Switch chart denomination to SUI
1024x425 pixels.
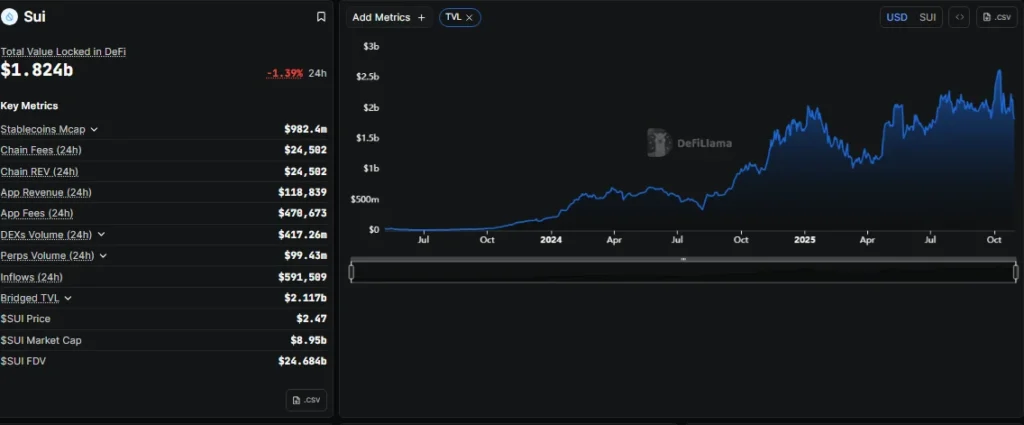tap(927, 18)
